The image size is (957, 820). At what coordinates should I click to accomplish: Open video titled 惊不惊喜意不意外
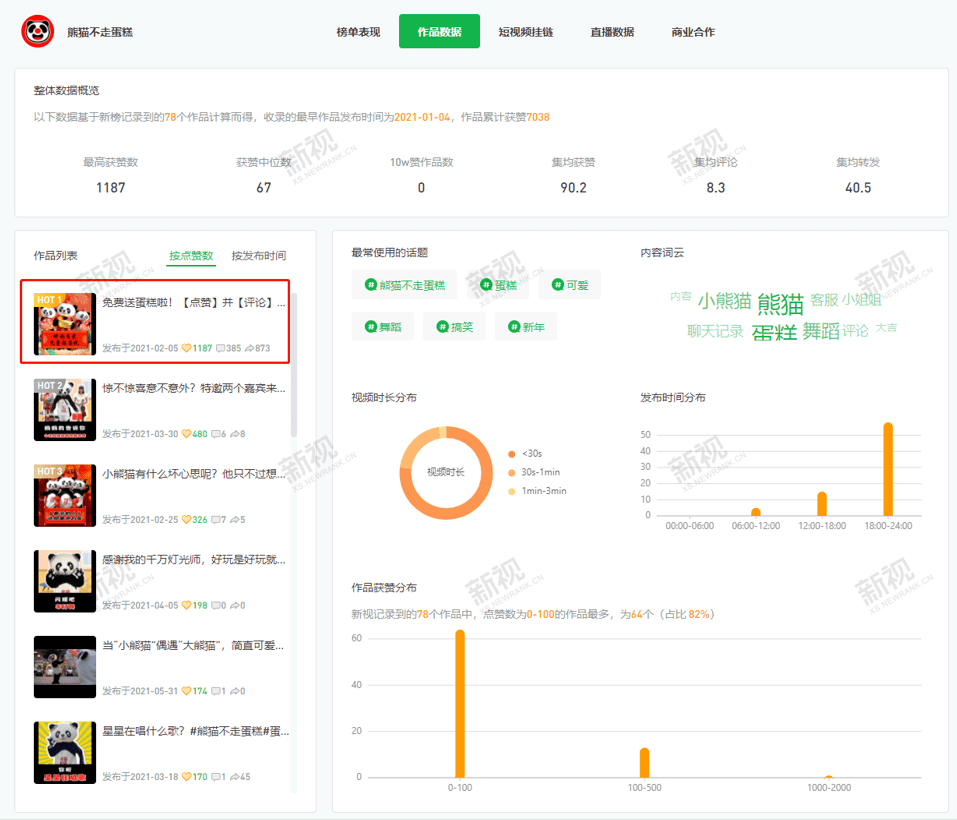(x=194, y=387)
